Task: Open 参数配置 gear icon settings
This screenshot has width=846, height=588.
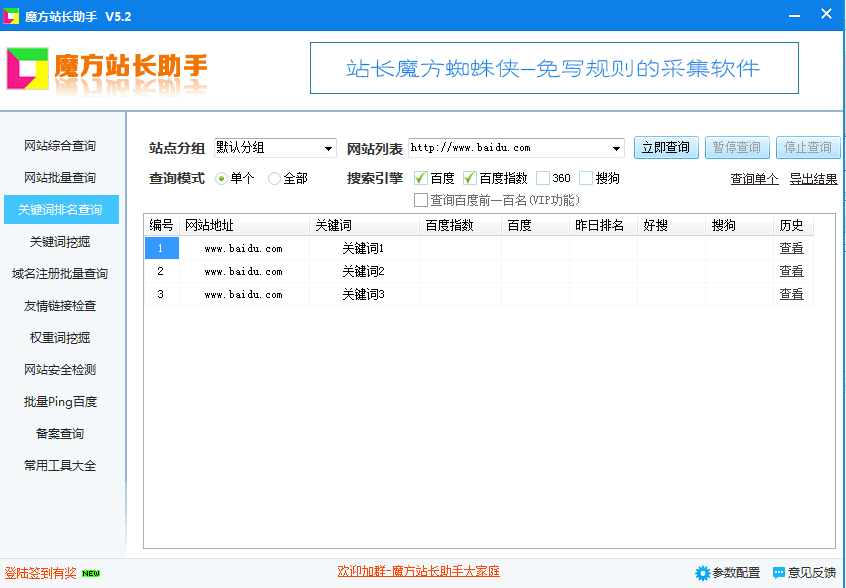Action: point(702,573)
